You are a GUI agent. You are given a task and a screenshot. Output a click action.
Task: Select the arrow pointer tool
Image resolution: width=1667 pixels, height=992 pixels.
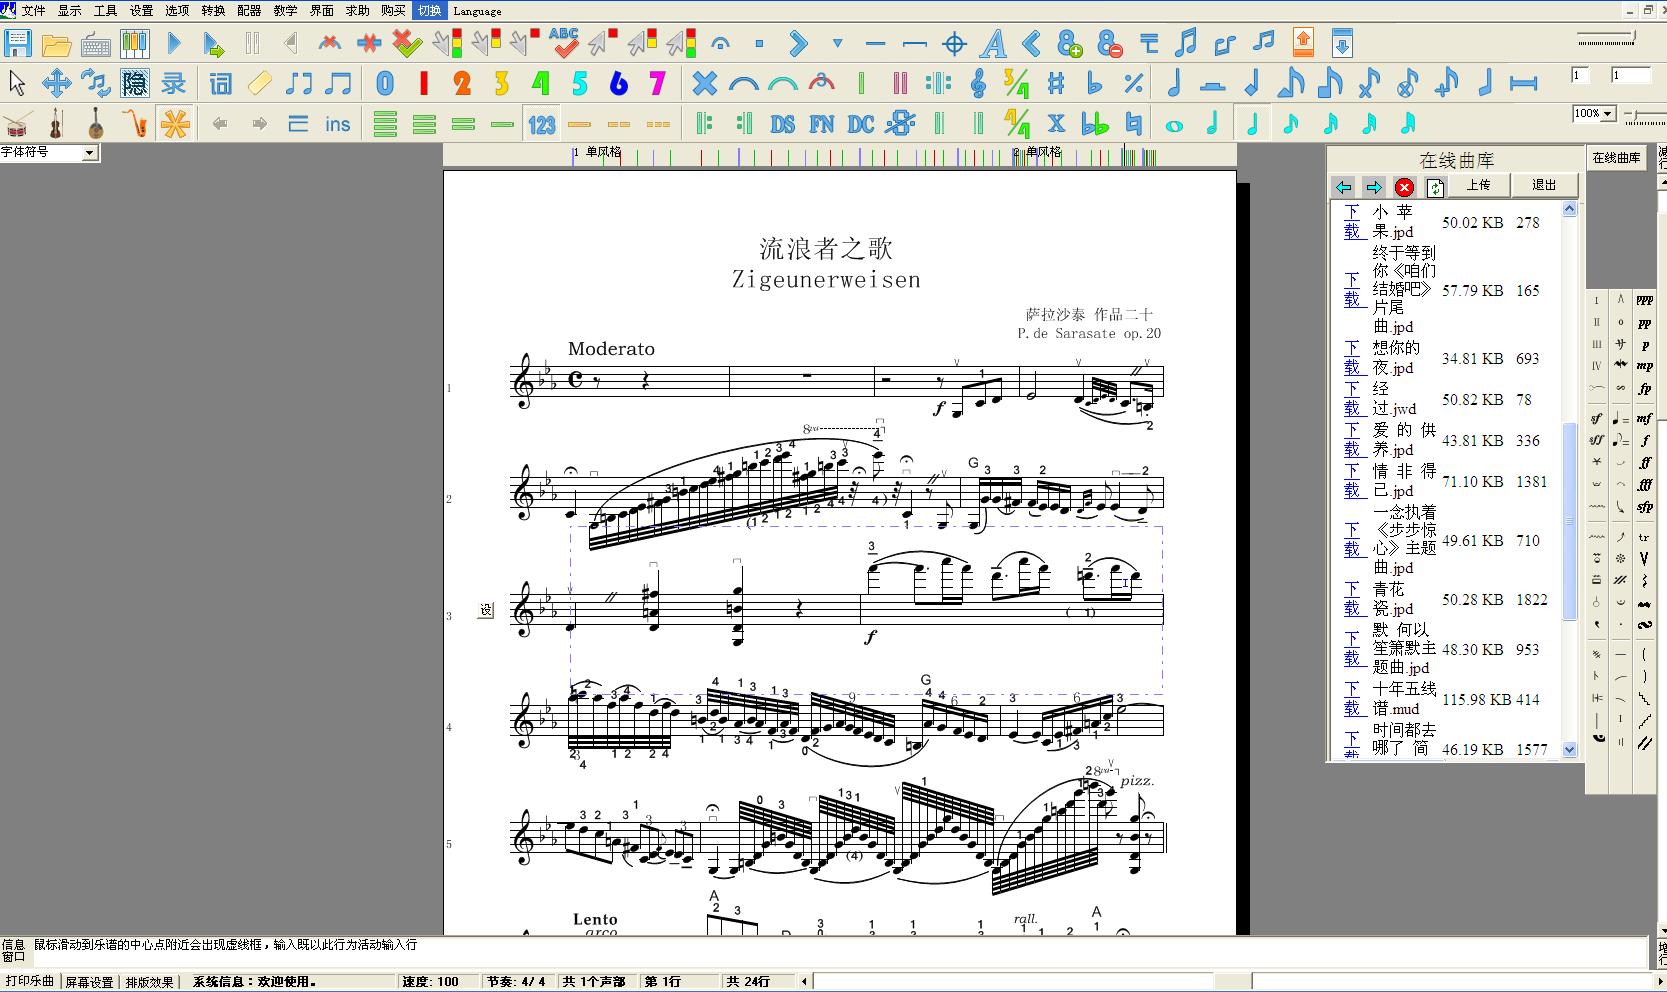pos(17,83)
